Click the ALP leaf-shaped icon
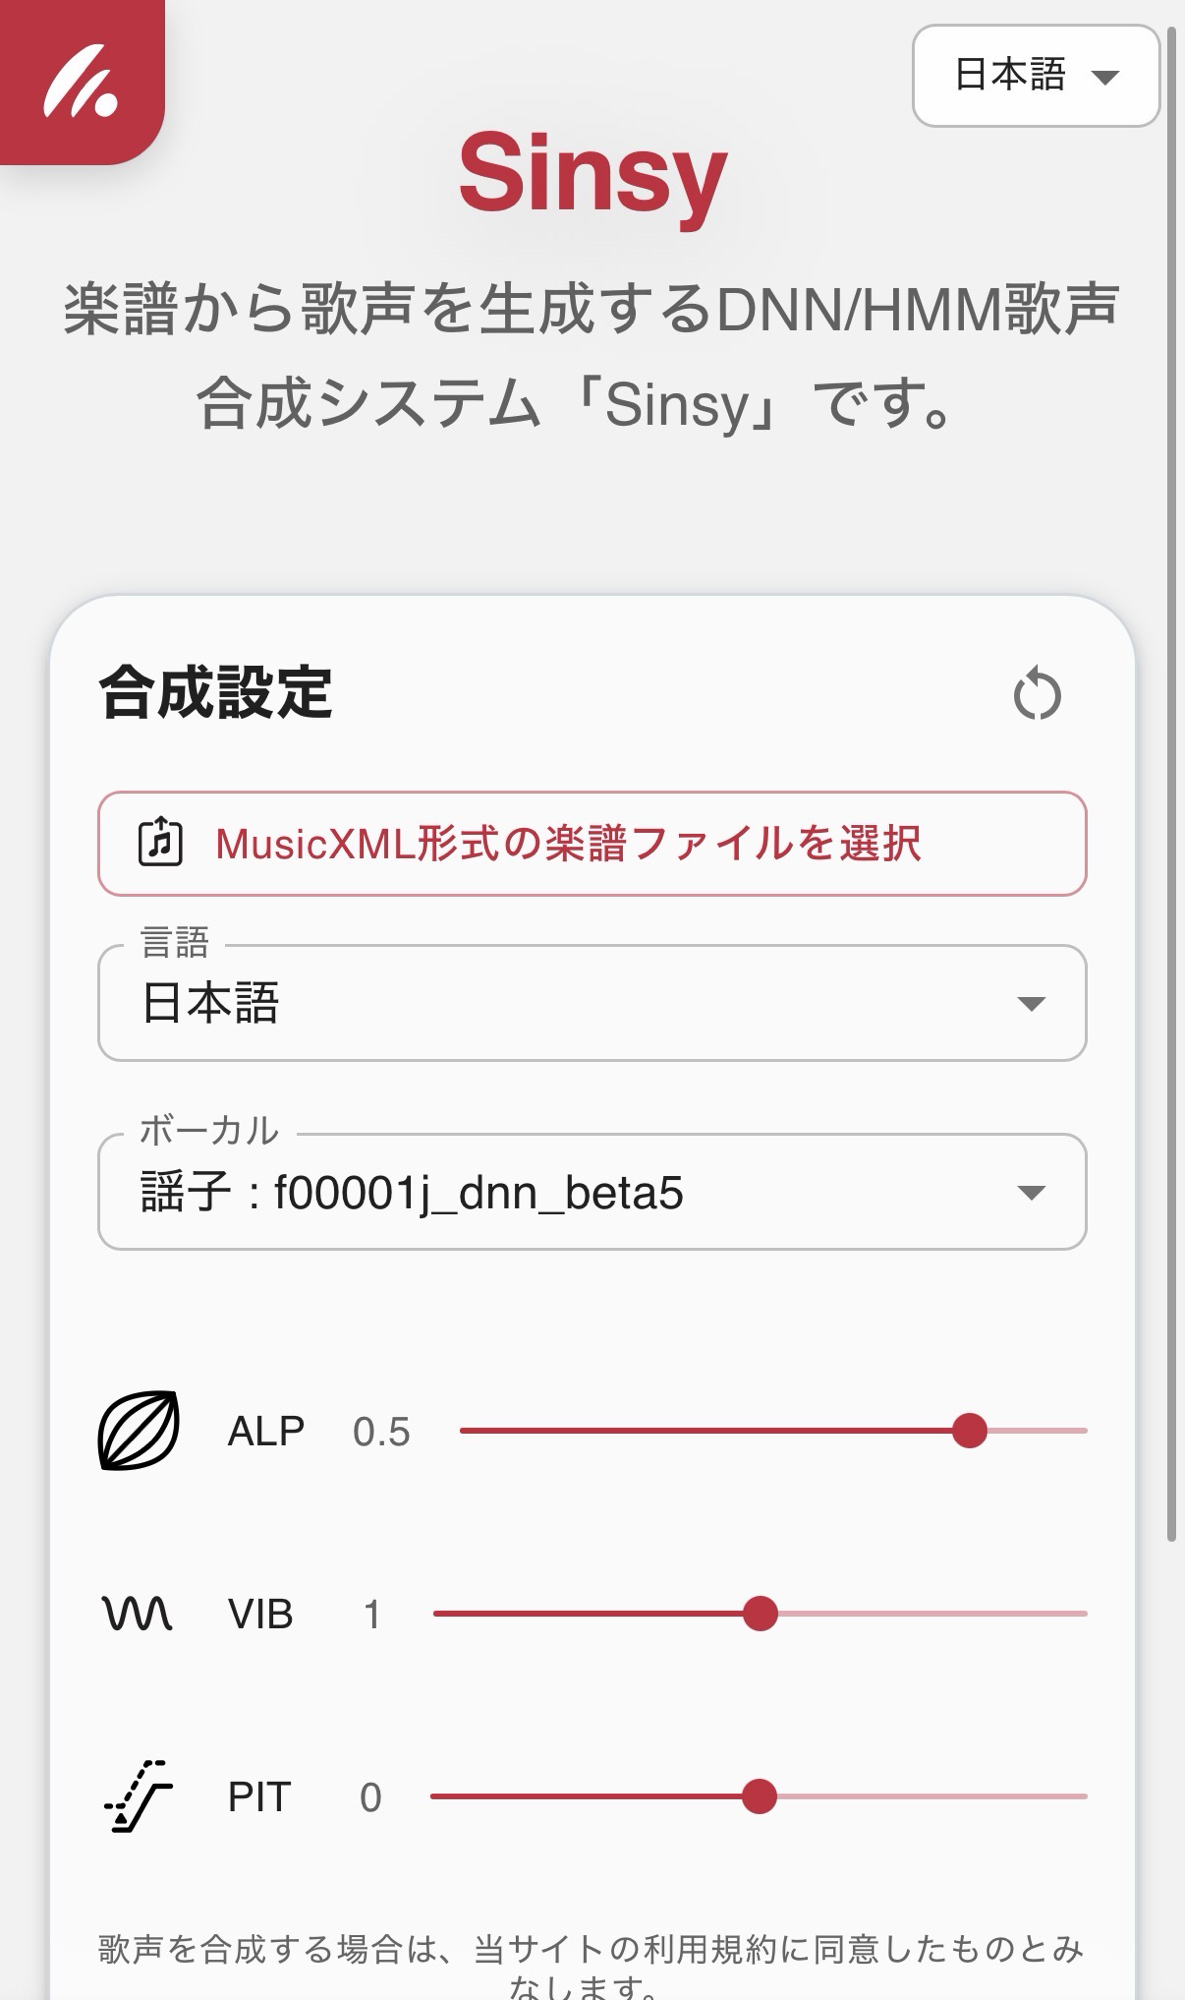 click(x=139, y=1431)
